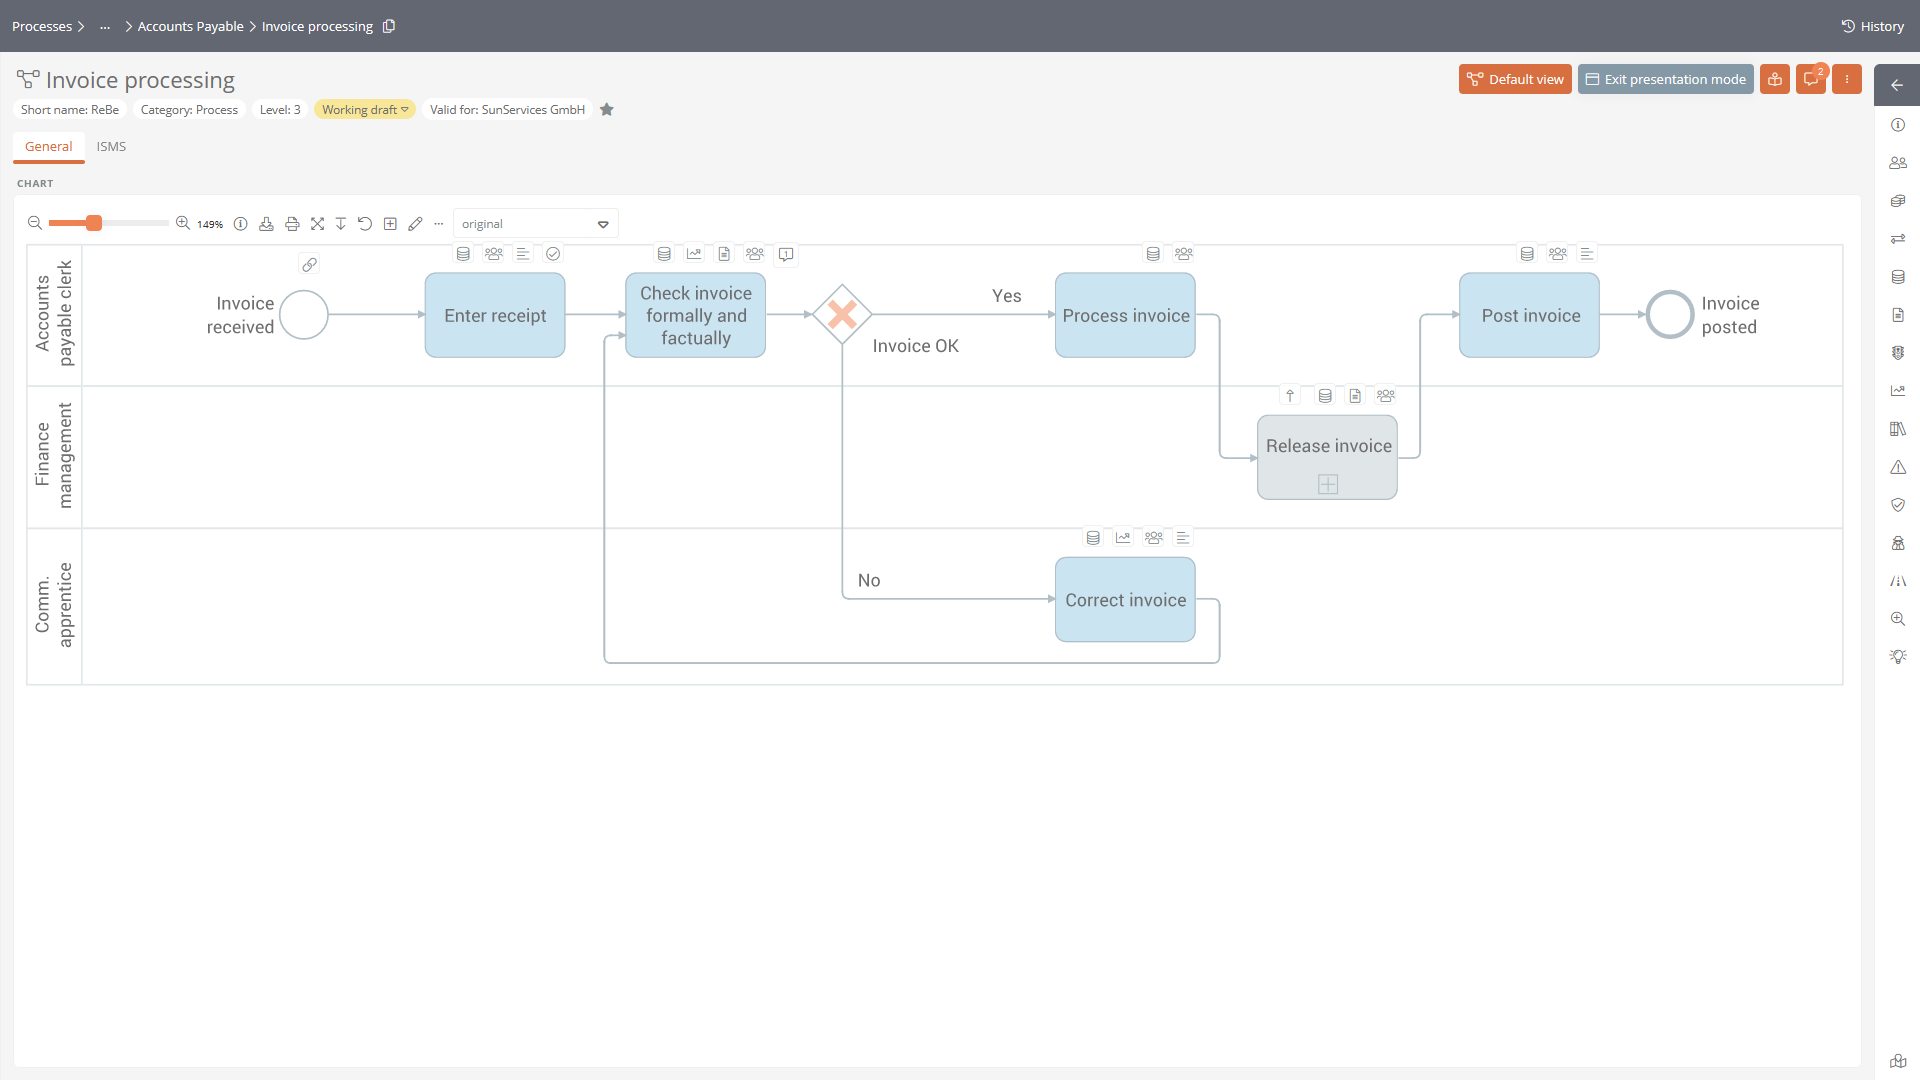This screenshot has height=1080, width=1920.
Task: Open the 'original' chart variant dropdown
Action: [x=535, y=224]
